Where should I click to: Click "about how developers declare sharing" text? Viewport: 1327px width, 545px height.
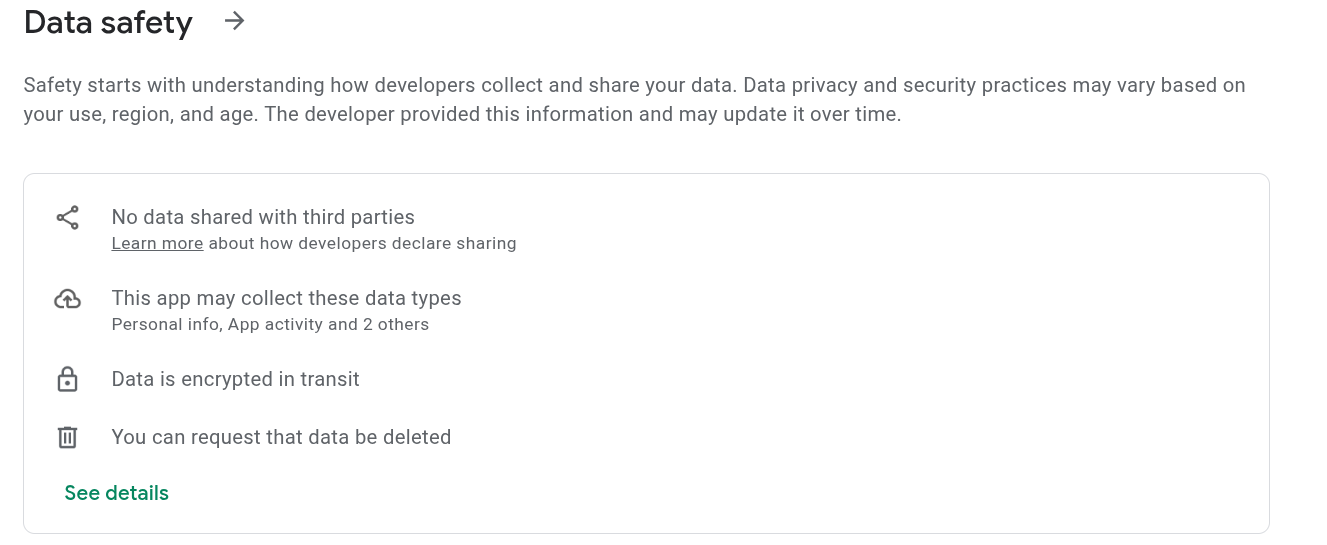point(362,243)
